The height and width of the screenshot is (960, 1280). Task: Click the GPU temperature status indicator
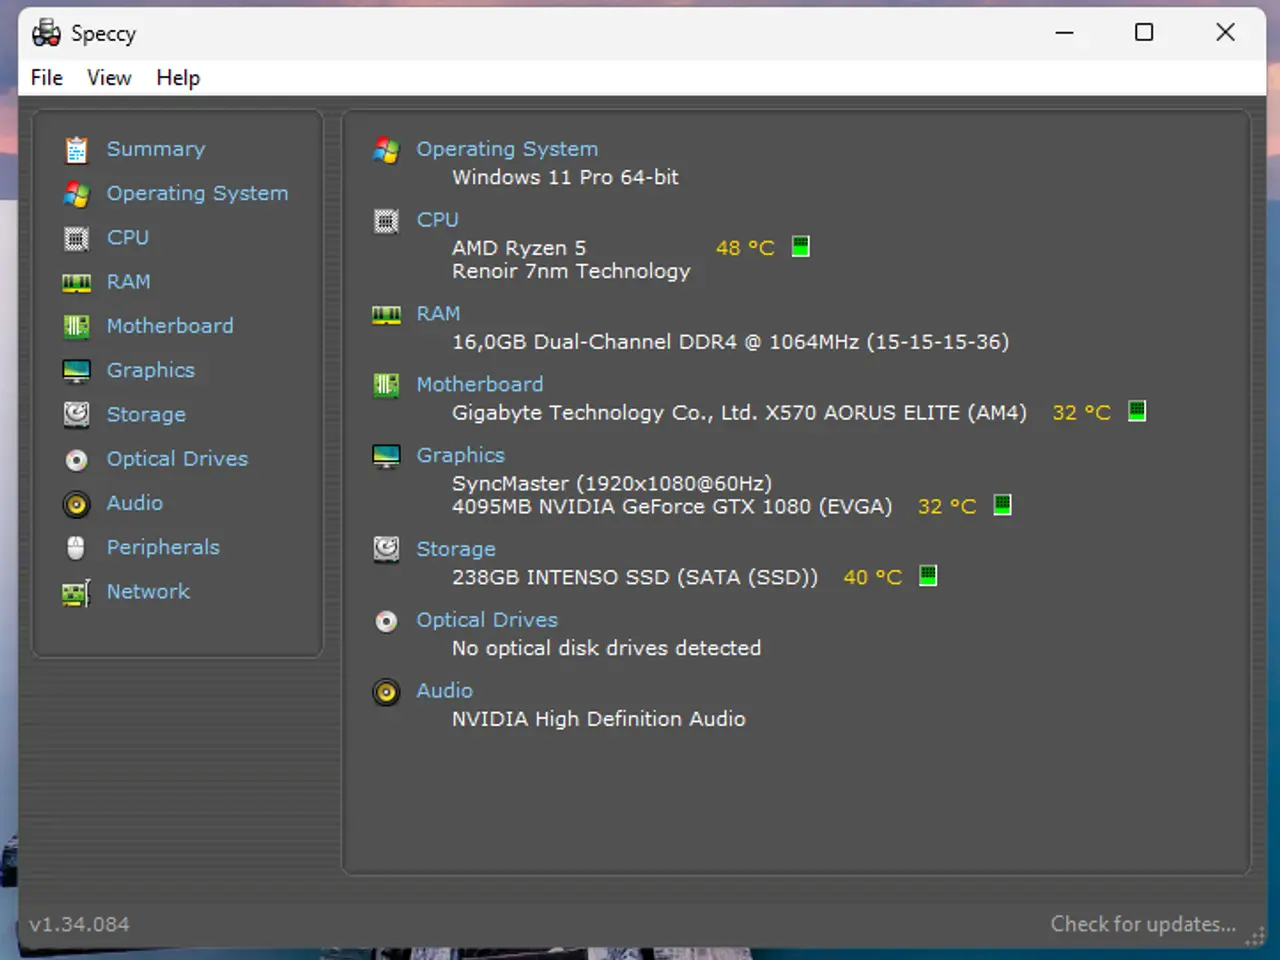1003,505
